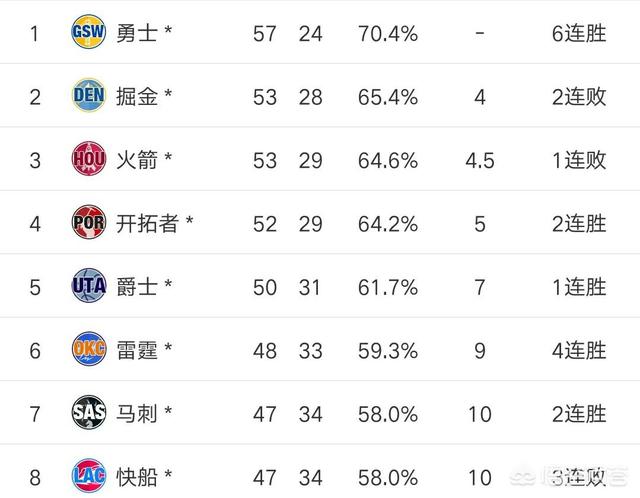The width and height of the screenshot is (640, 498).
Task: Select the 开拓者 team name
Action: [x=147, y=223]
